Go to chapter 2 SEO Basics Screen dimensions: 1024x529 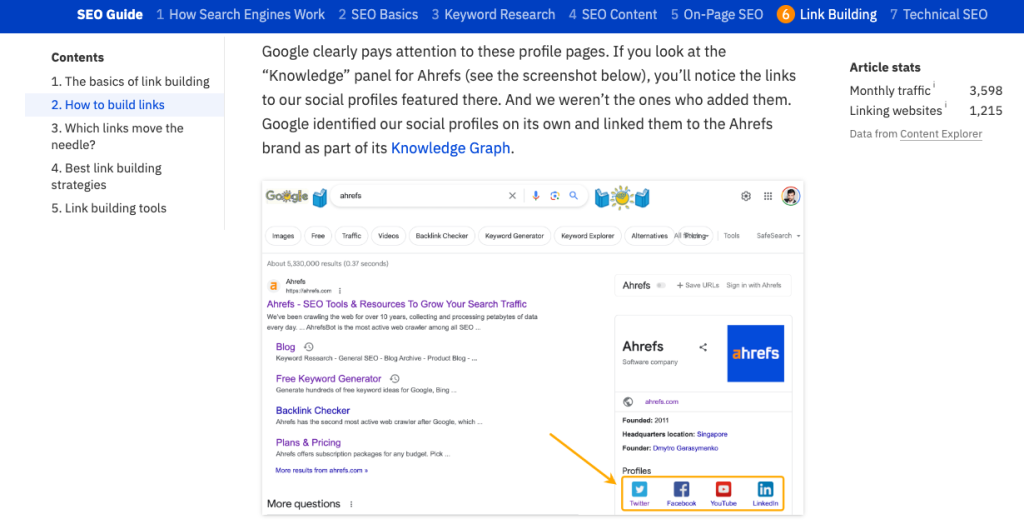coord(378,14)
